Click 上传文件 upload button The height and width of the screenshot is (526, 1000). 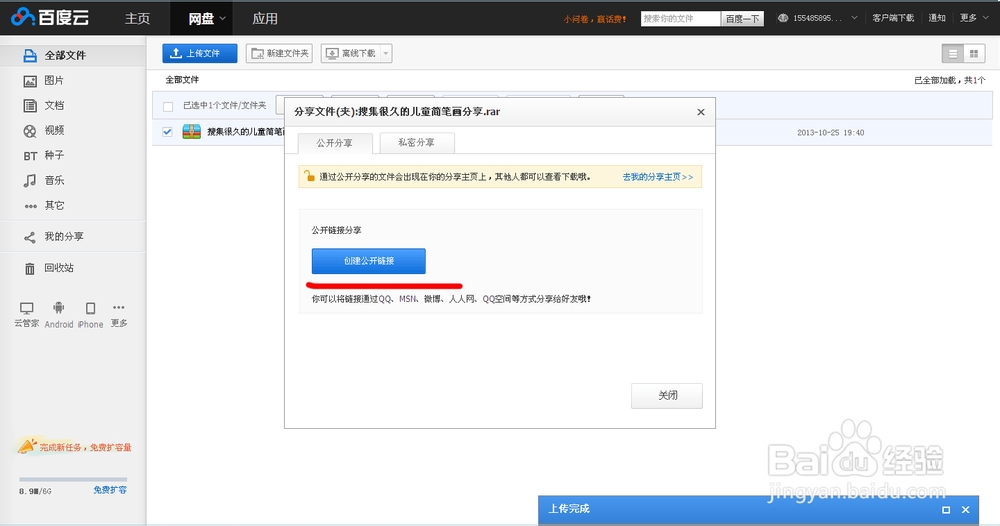click(200, 54)
